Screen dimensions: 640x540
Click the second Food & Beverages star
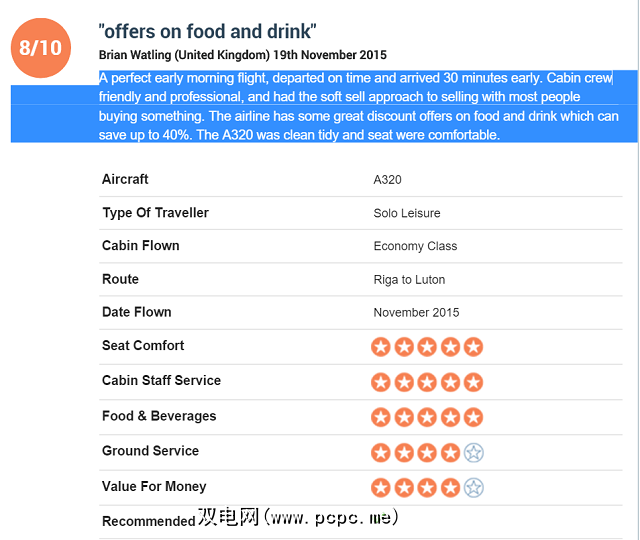(404, 417)
